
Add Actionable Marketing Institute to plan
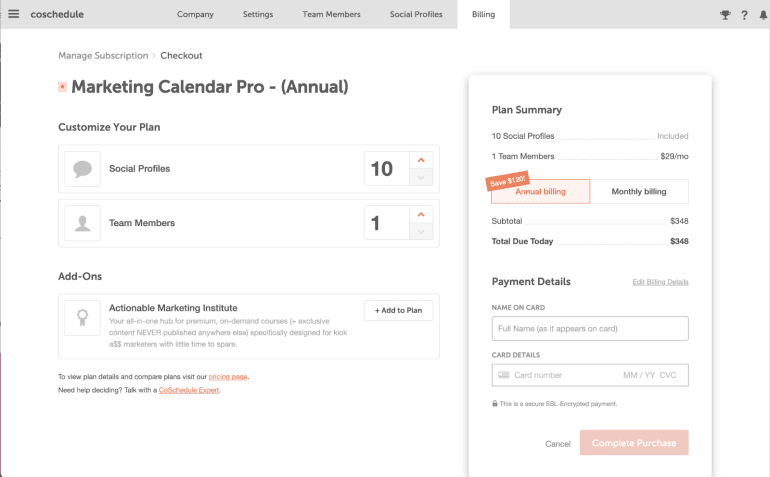click(x=398, y=310)
